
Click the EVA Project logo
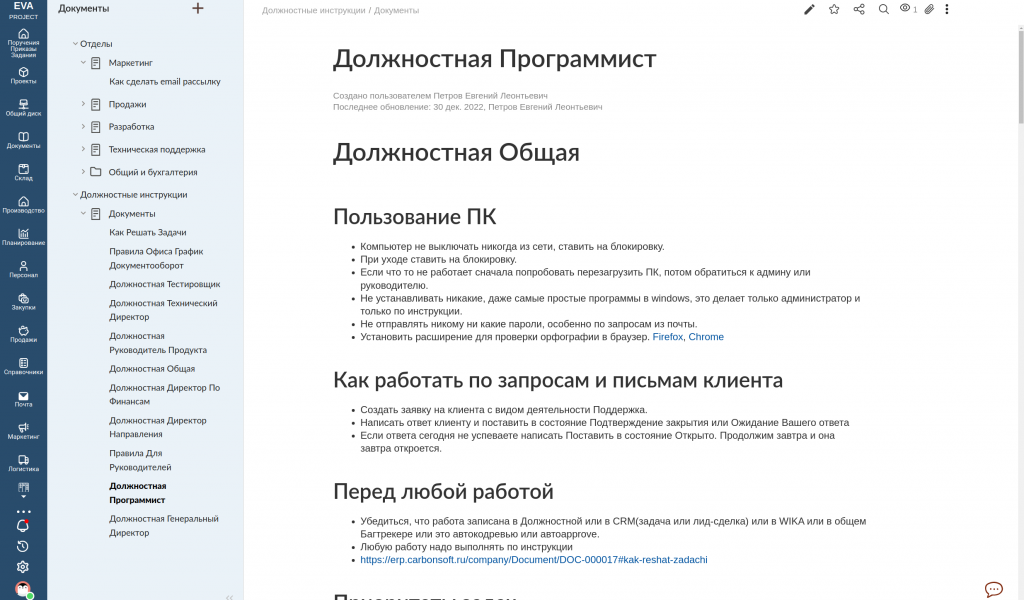24,10
